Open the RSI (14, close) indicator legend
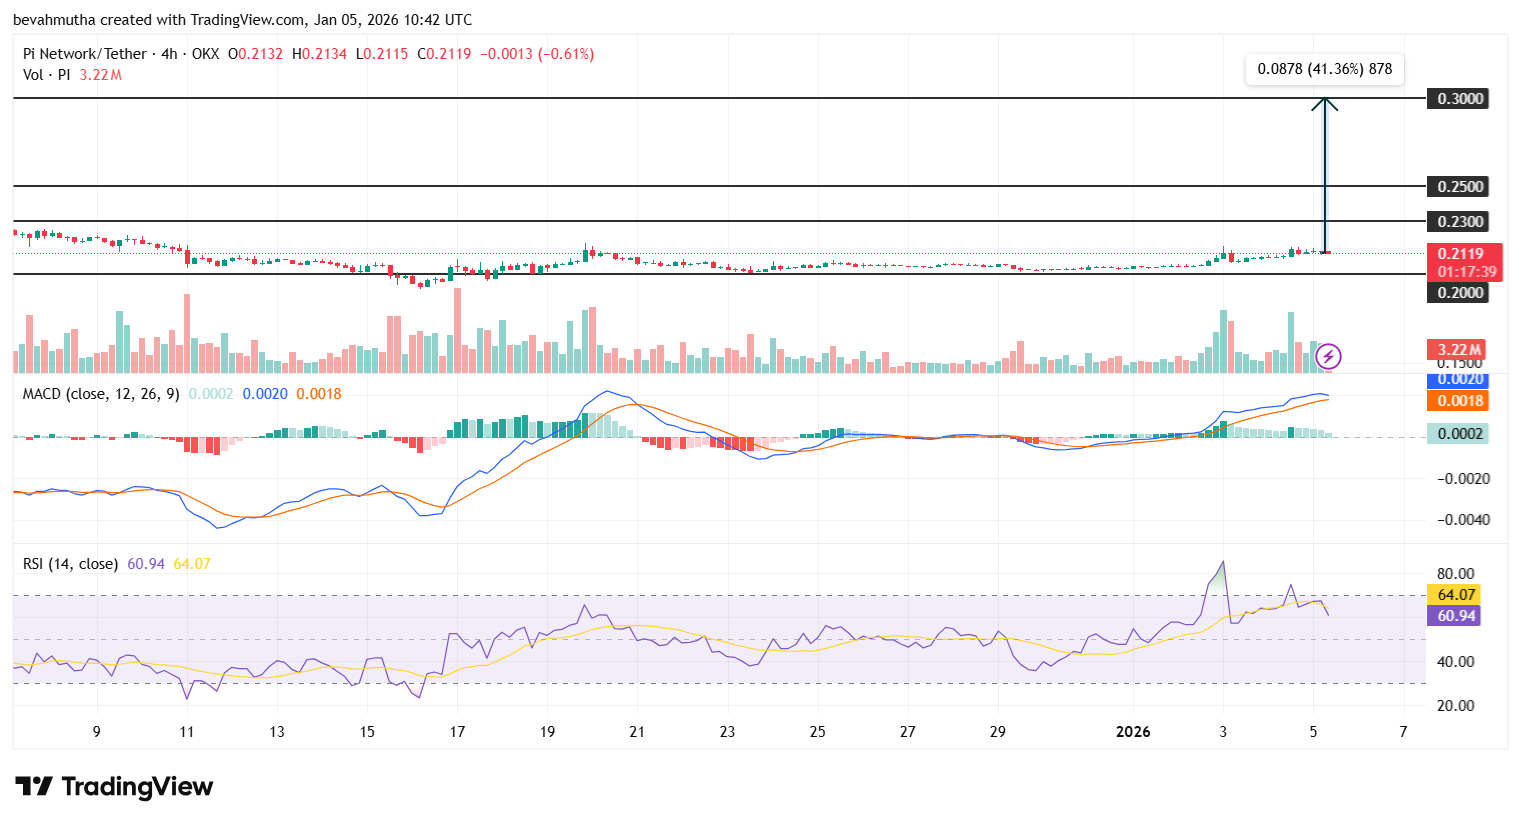 click(70, 564)
